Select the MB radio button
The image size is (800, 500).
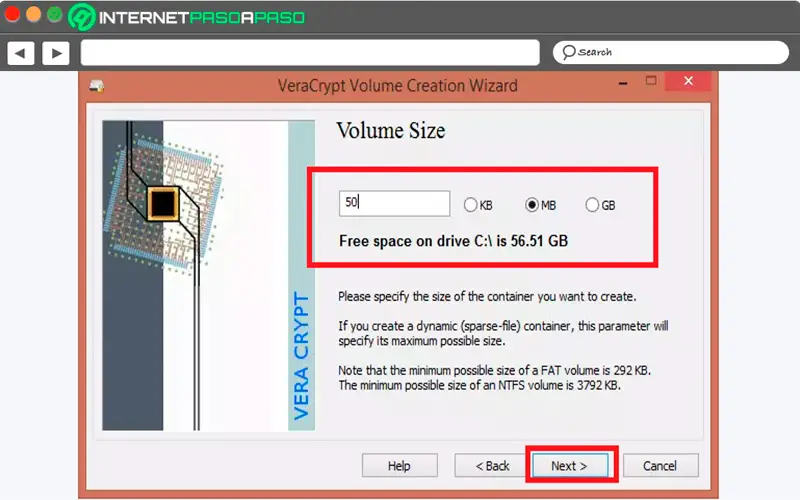pos(532,205)
